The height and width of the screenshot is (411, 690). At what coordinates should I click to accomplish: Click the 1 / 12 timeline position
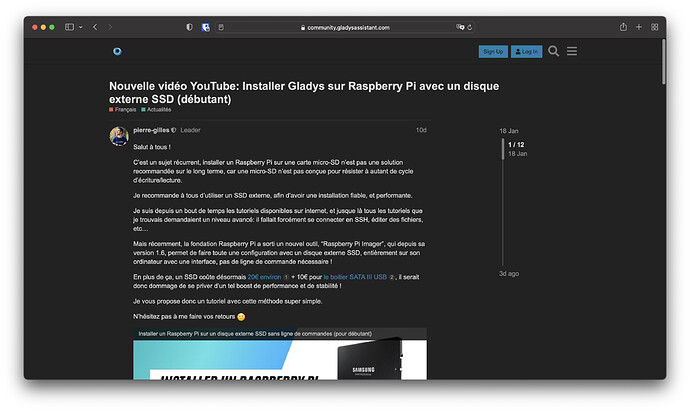click(516, 145)
